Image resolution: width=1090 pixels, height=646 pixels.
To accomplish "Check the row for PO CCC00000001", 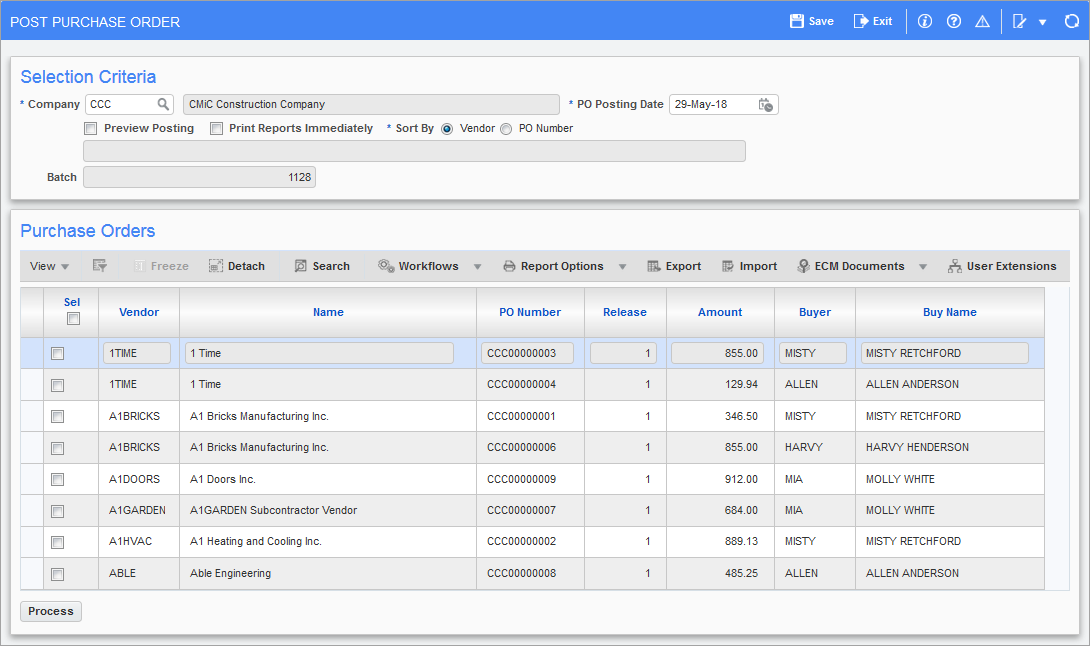I will (x=58, y=417).
